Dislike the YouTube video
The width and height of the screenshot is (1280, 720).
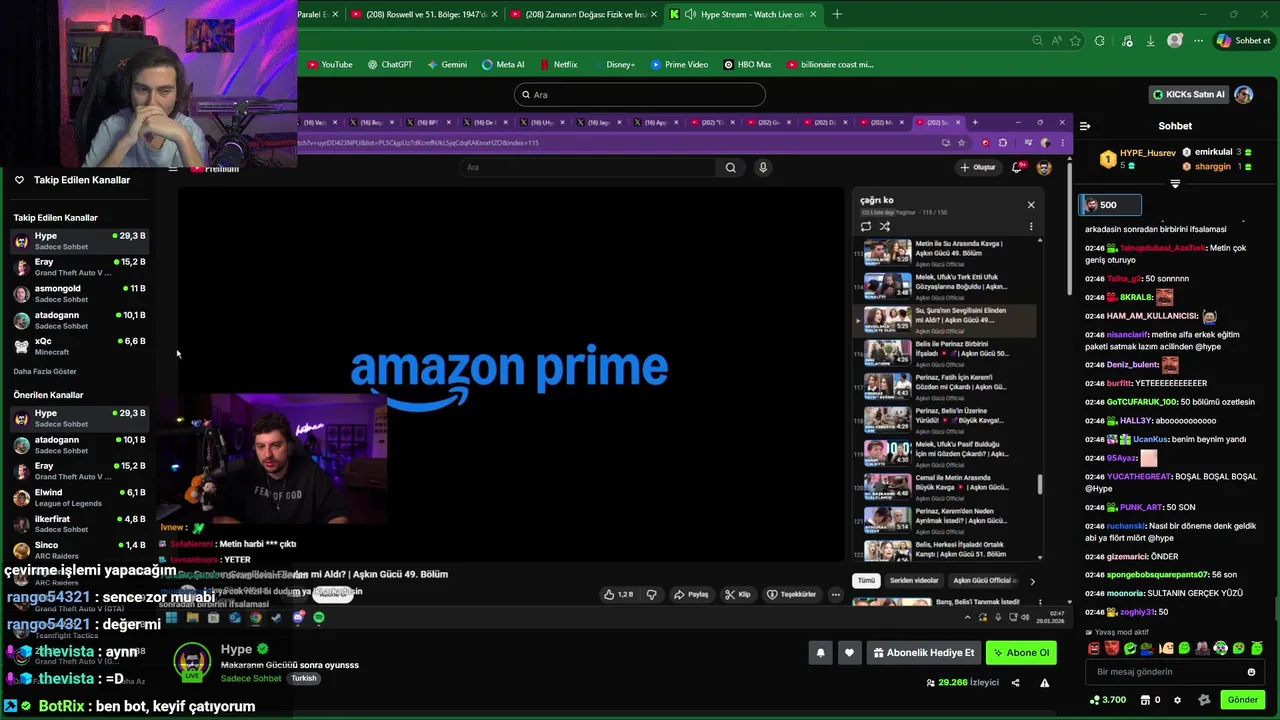651,594
